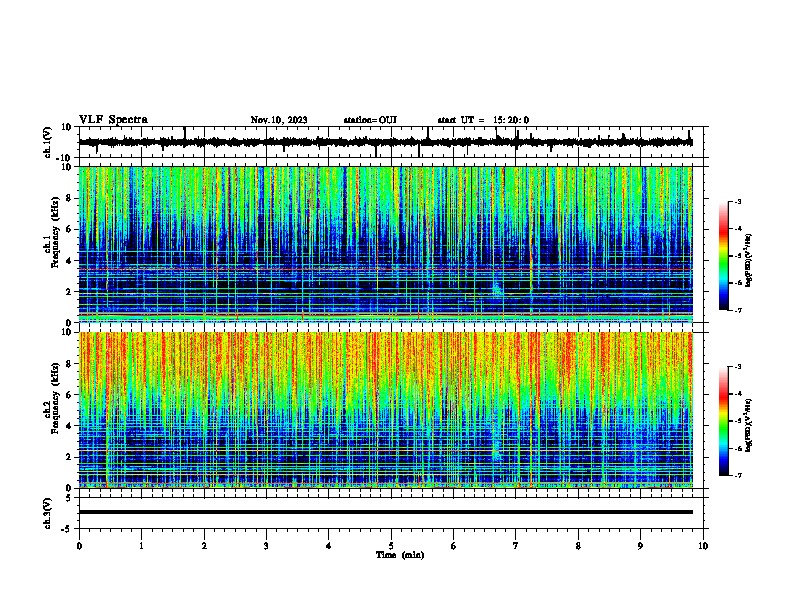Select the date label 'Nov.10, 2023'
The image size is (792, 612).
pos(279,120)
